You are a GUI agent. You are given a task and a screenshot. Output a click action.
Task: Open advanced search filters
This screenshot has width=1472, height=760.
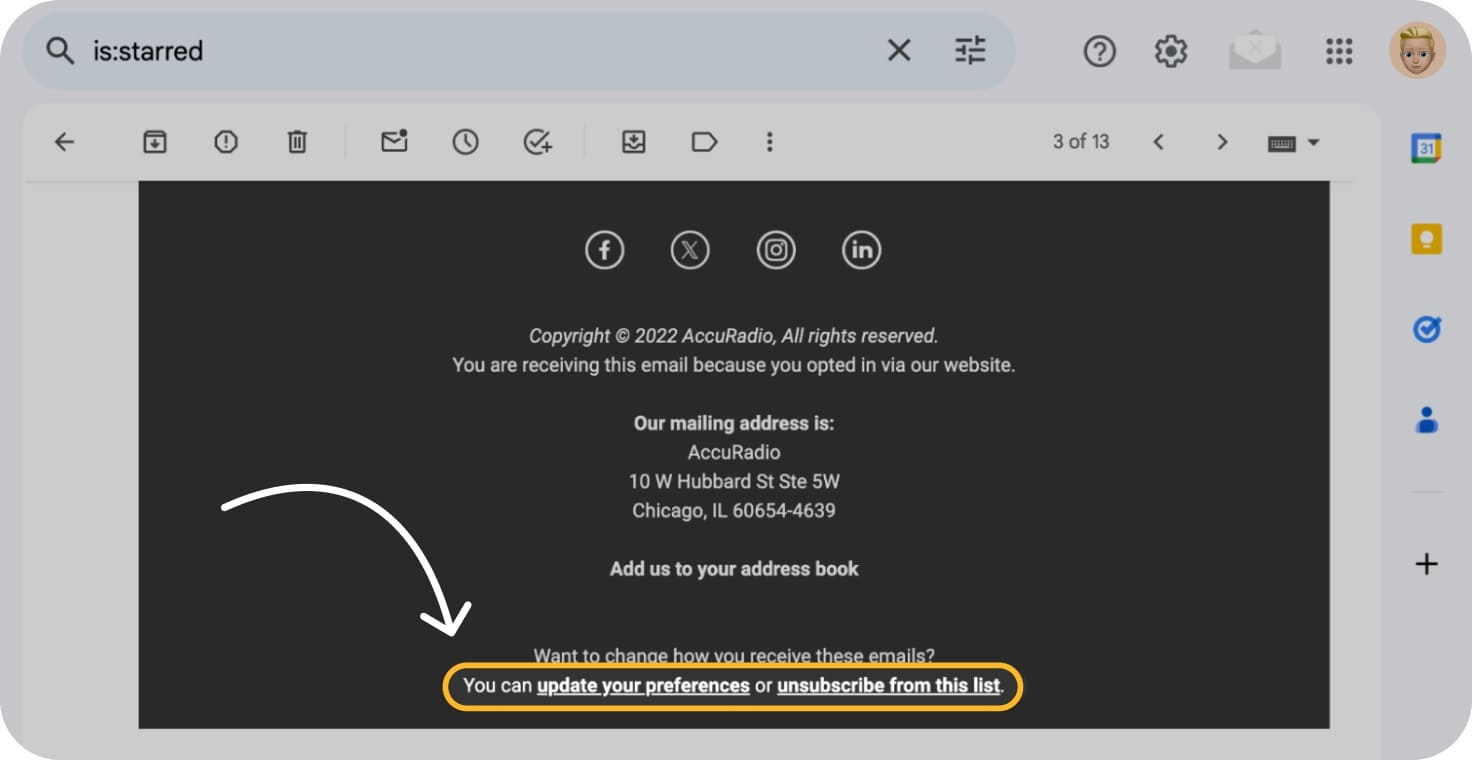point(968,50)
